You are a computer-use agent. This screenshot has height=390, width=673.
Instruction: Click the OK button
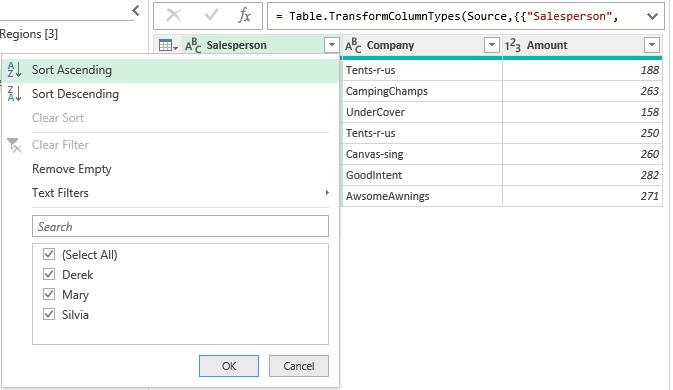point(229,366)
